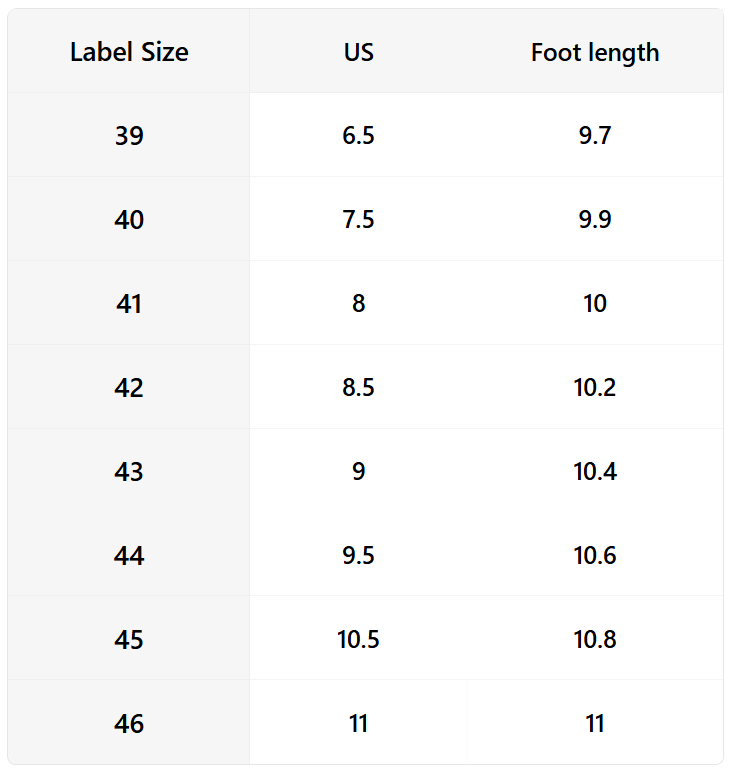The image size is (730, 770).
Task: Select label size 46 cell
Action: point(129,723)
